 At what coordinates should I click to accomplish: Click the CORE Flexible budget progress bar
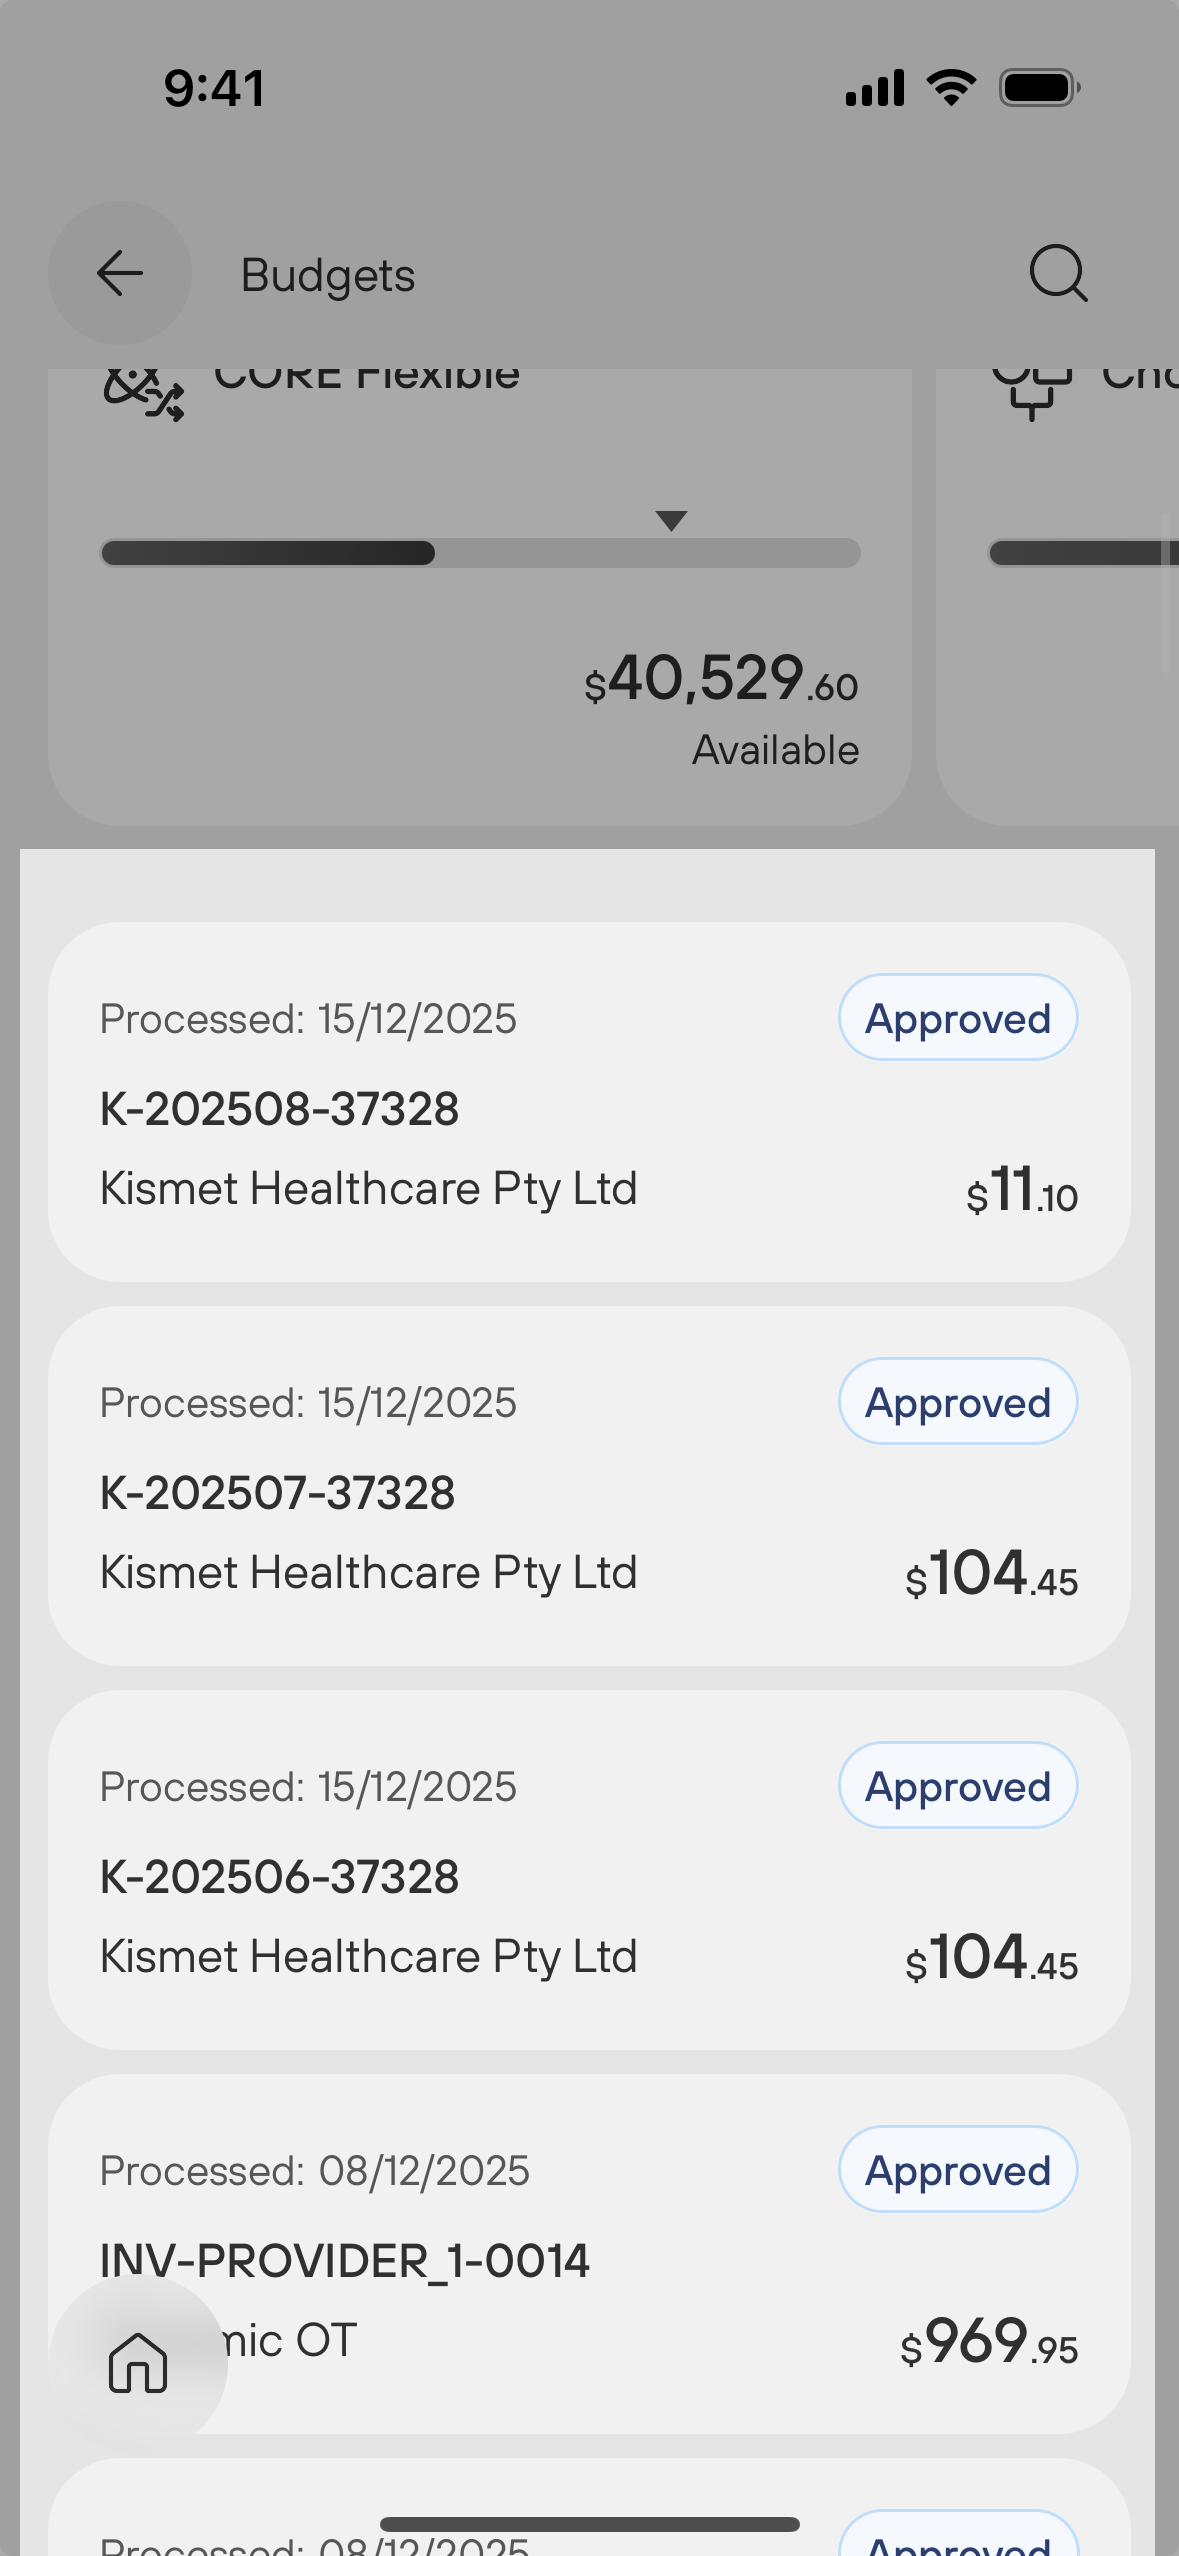480,553
